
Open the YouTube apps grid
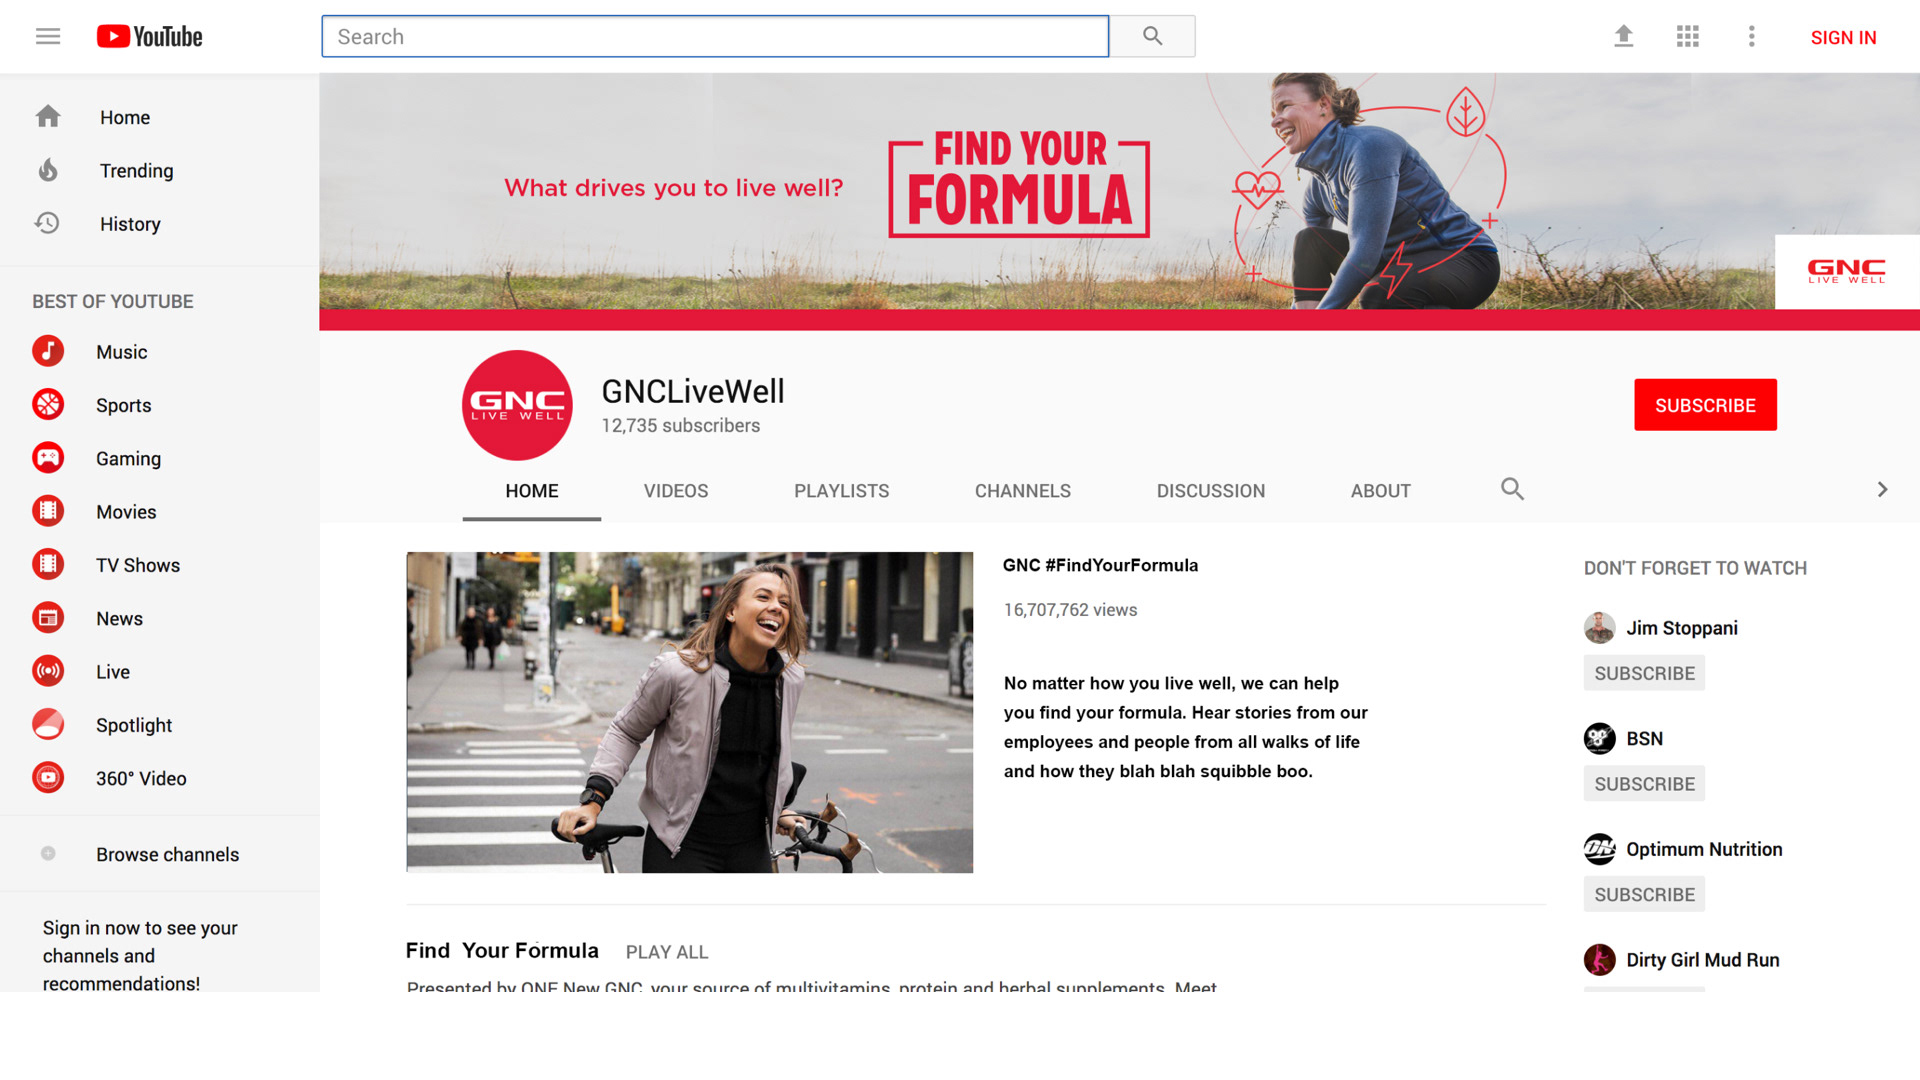point(1688,37)
